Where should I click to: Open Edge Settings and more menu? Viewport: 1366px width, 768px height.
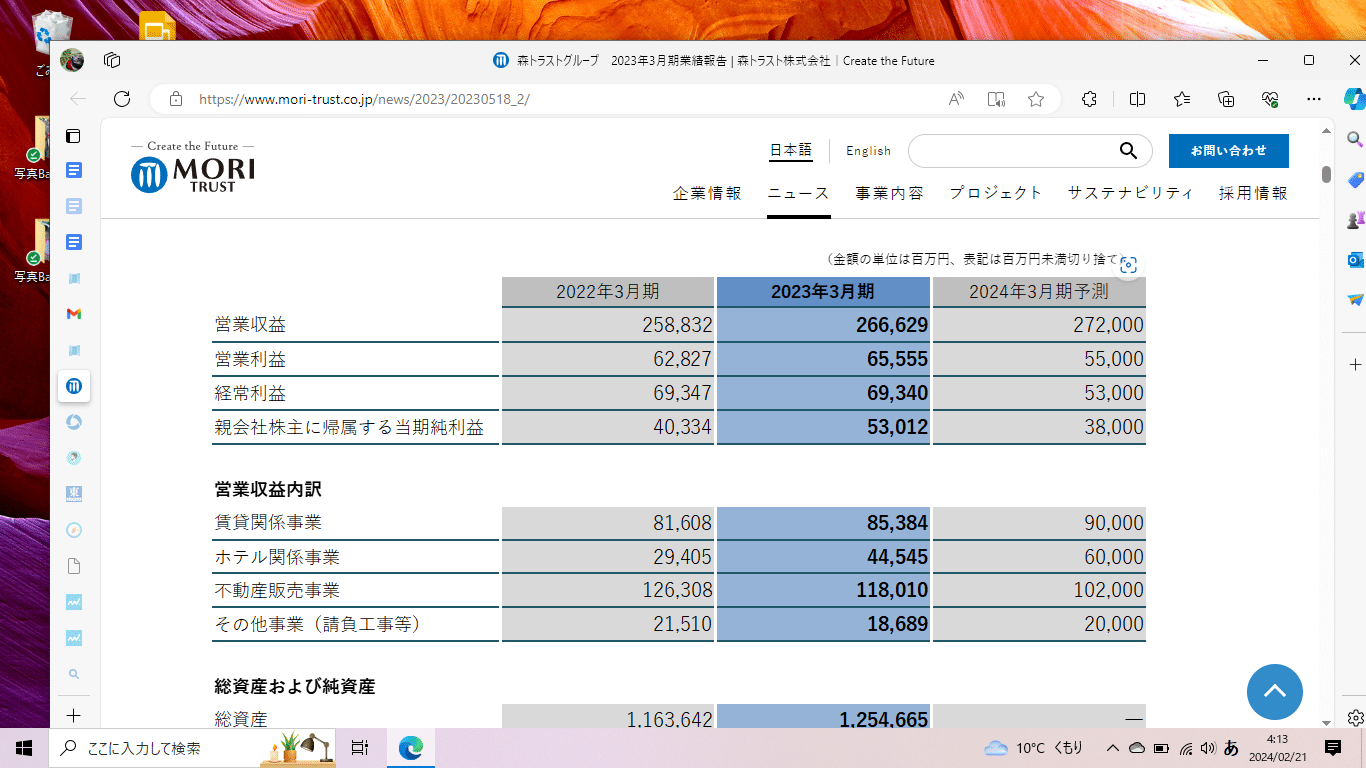pos(1314,99)
